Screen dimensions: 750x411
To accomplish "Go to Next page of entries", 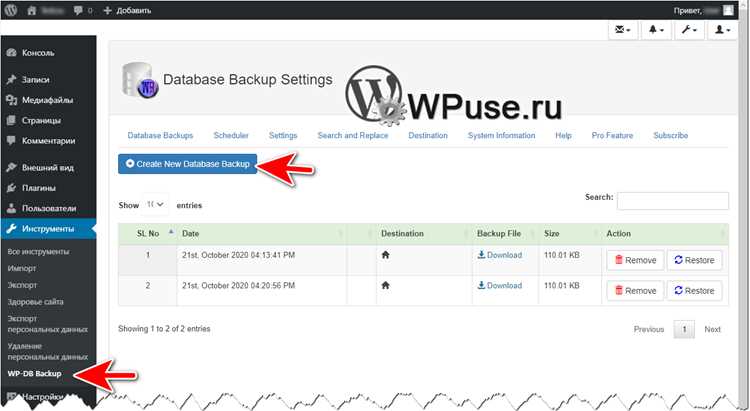I will click(712, 329).
